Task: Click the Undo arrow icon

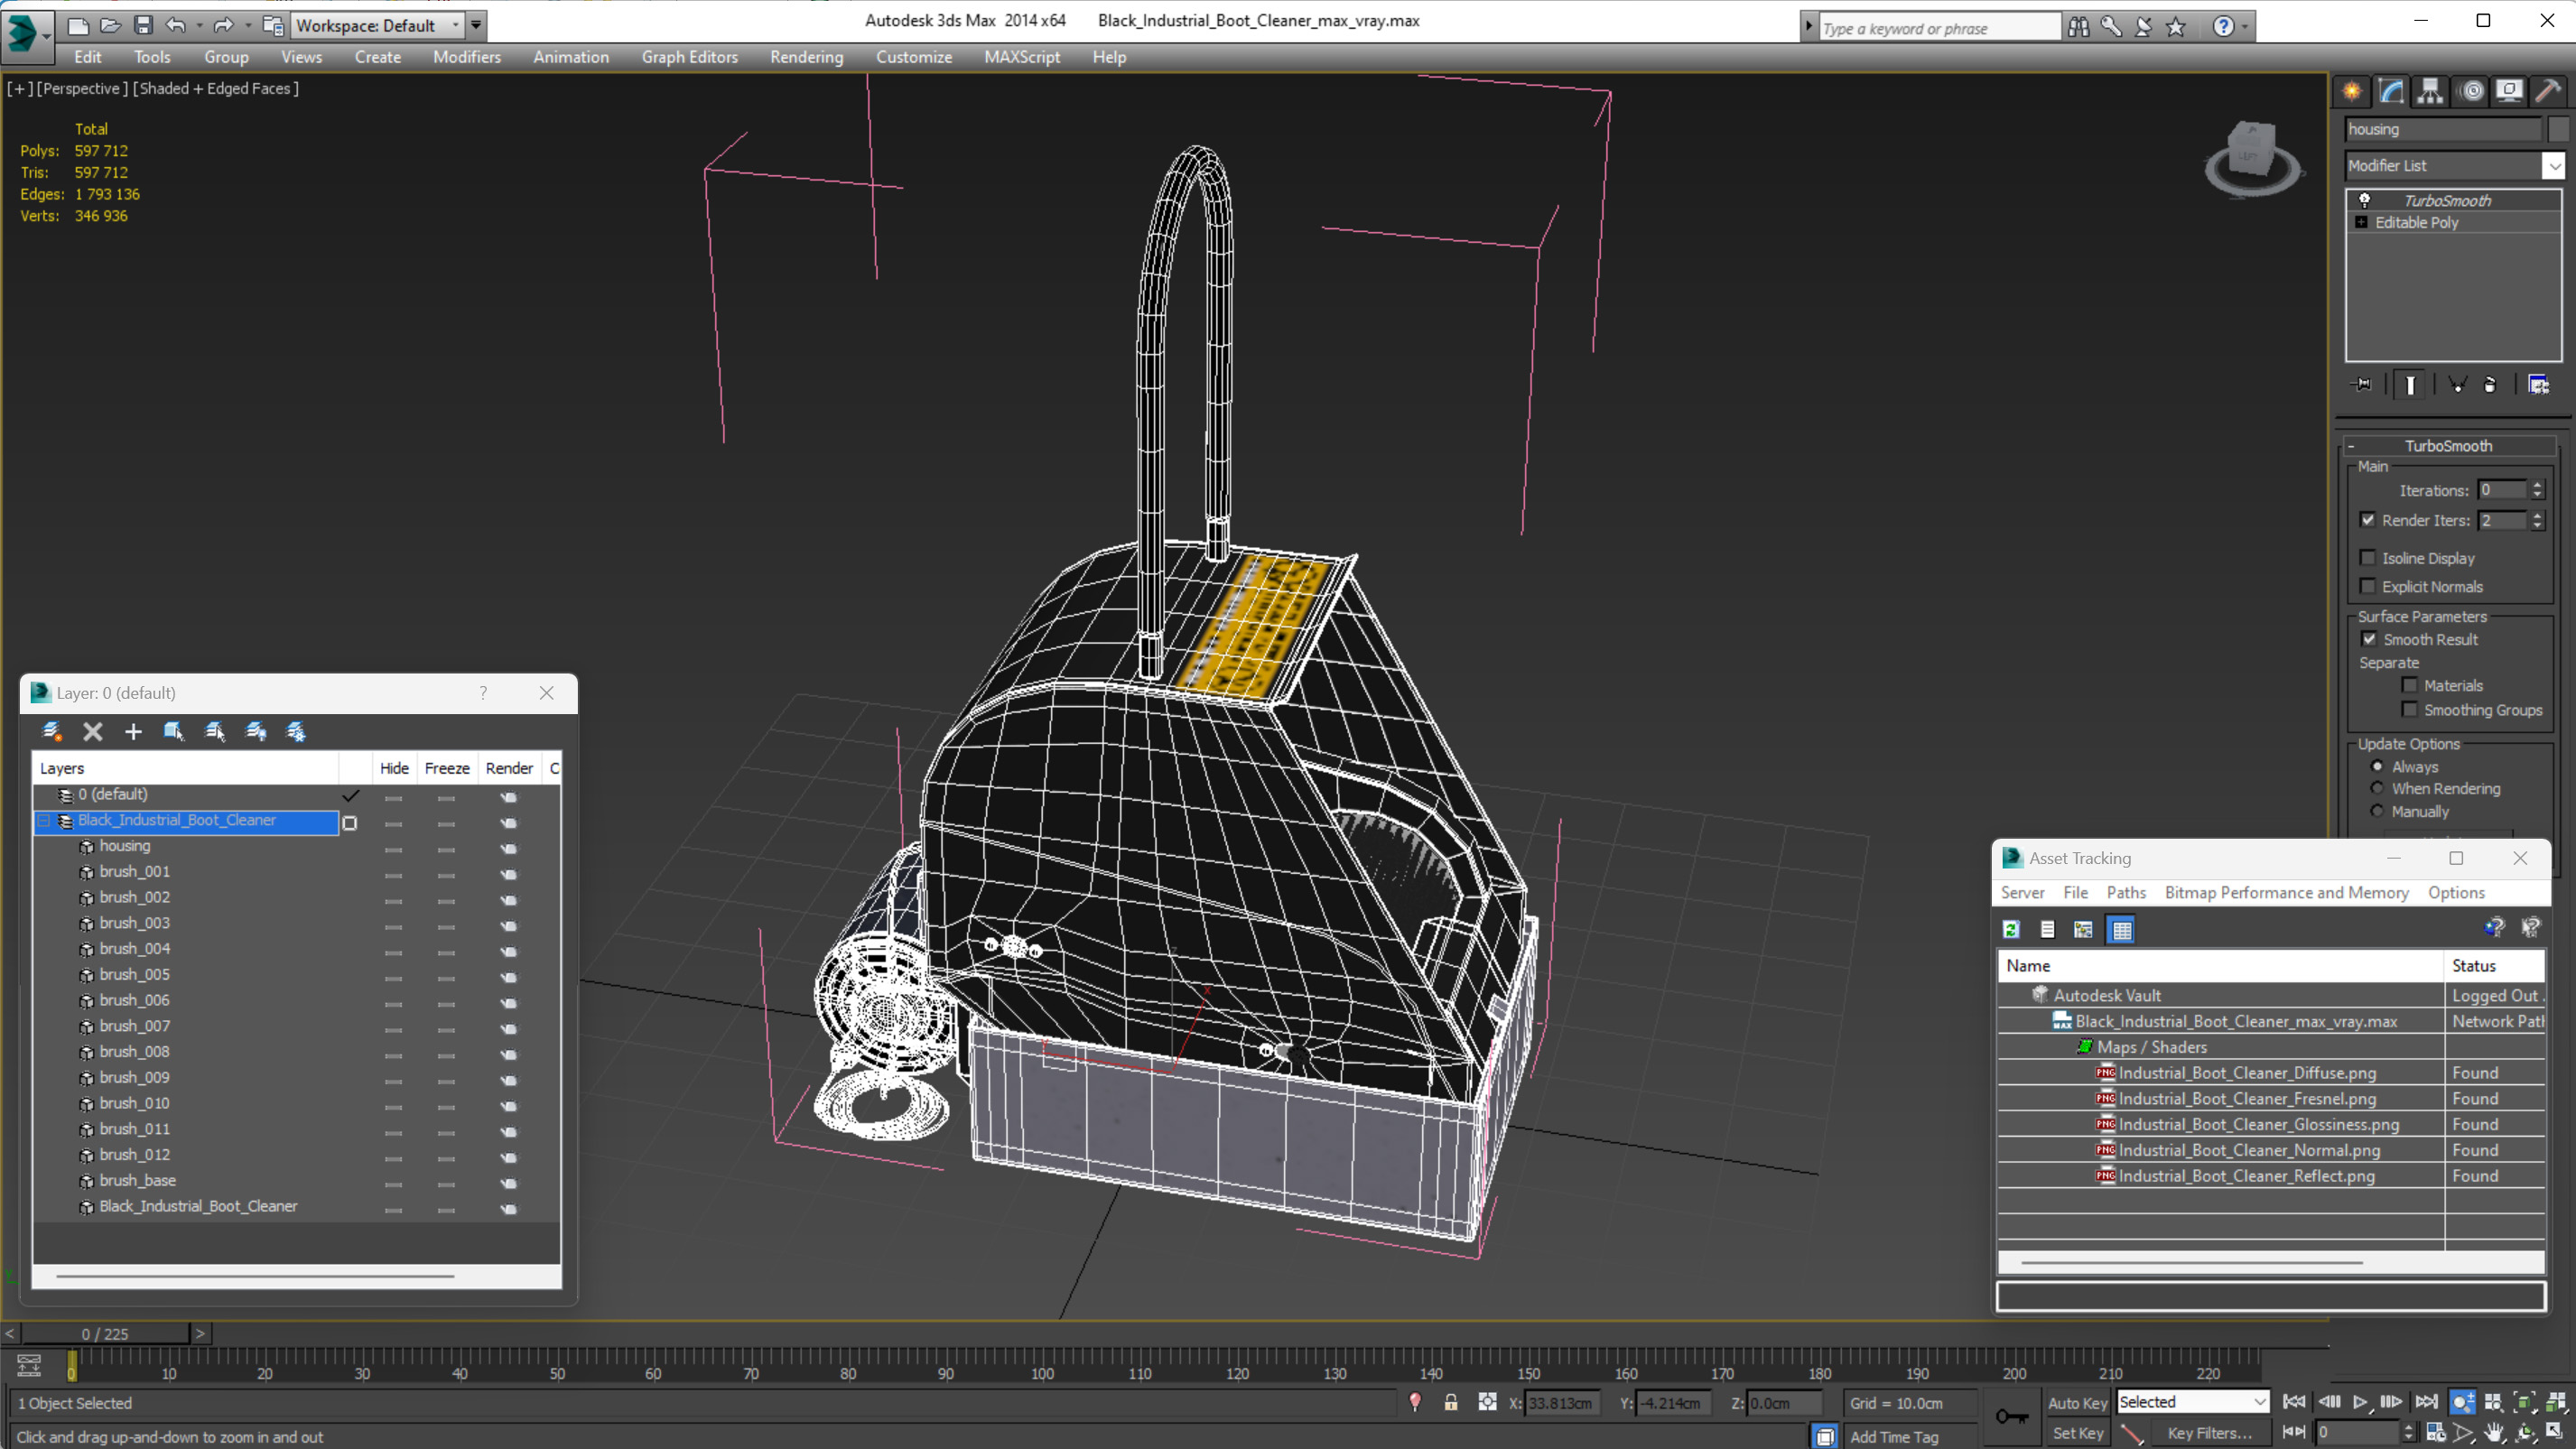Action: tap(176, 25)
